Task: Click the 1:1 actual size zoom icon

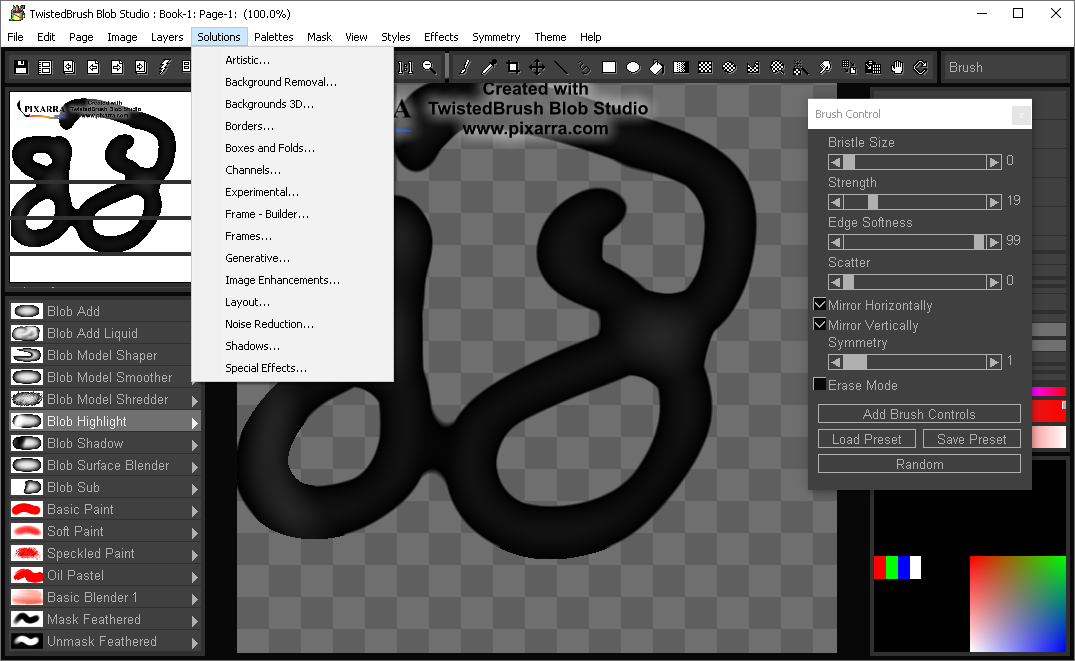Action: click(406, 67)
